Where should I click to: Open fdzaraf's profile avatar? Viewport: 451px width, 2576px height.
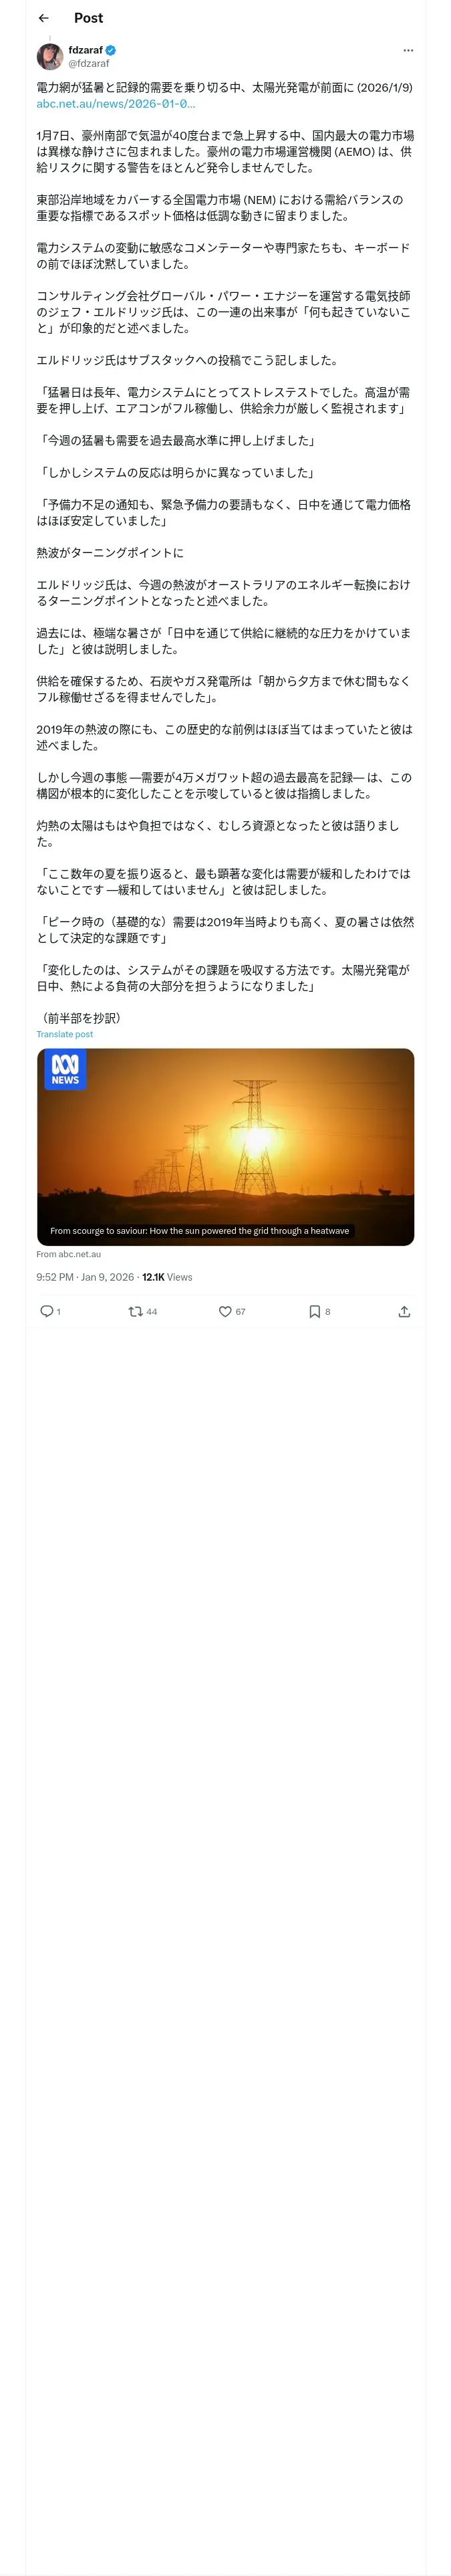49,56
